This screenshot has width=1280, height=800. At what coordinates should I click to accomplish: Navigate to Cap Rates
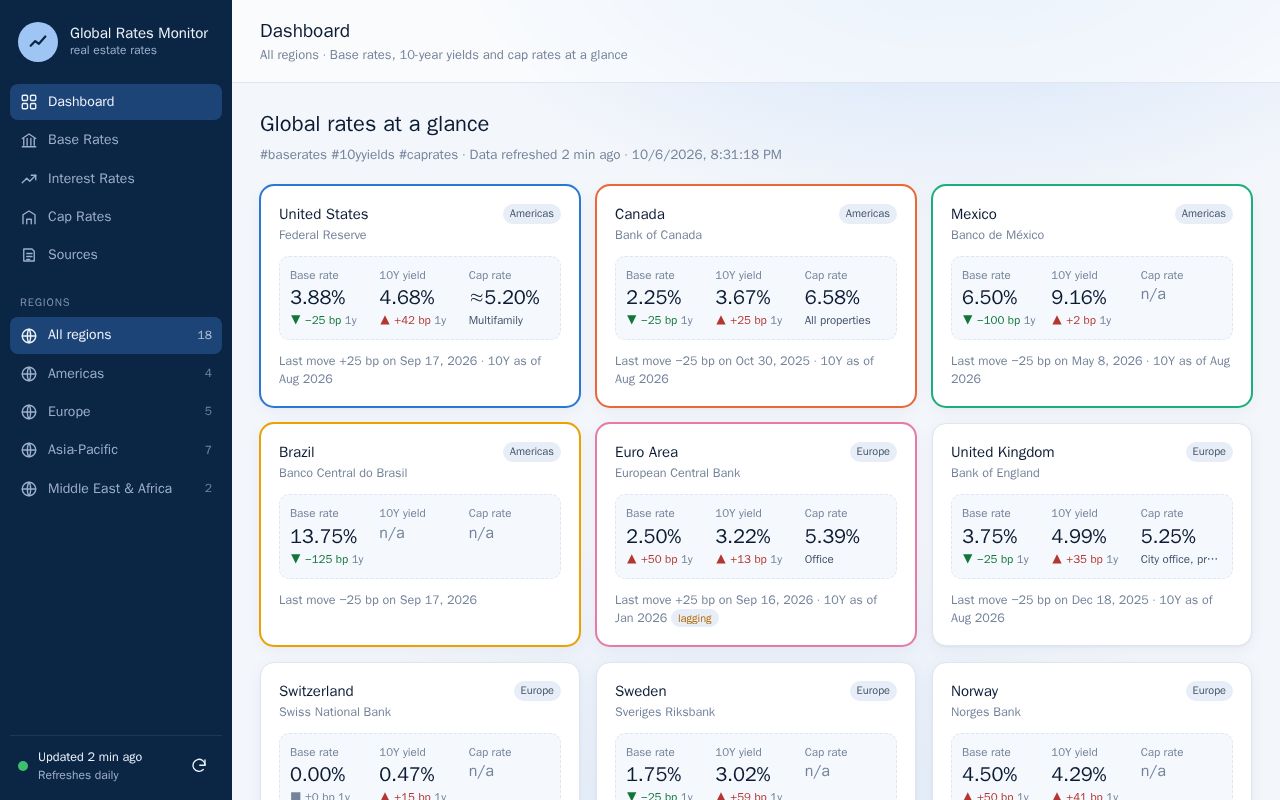(116, 217)
